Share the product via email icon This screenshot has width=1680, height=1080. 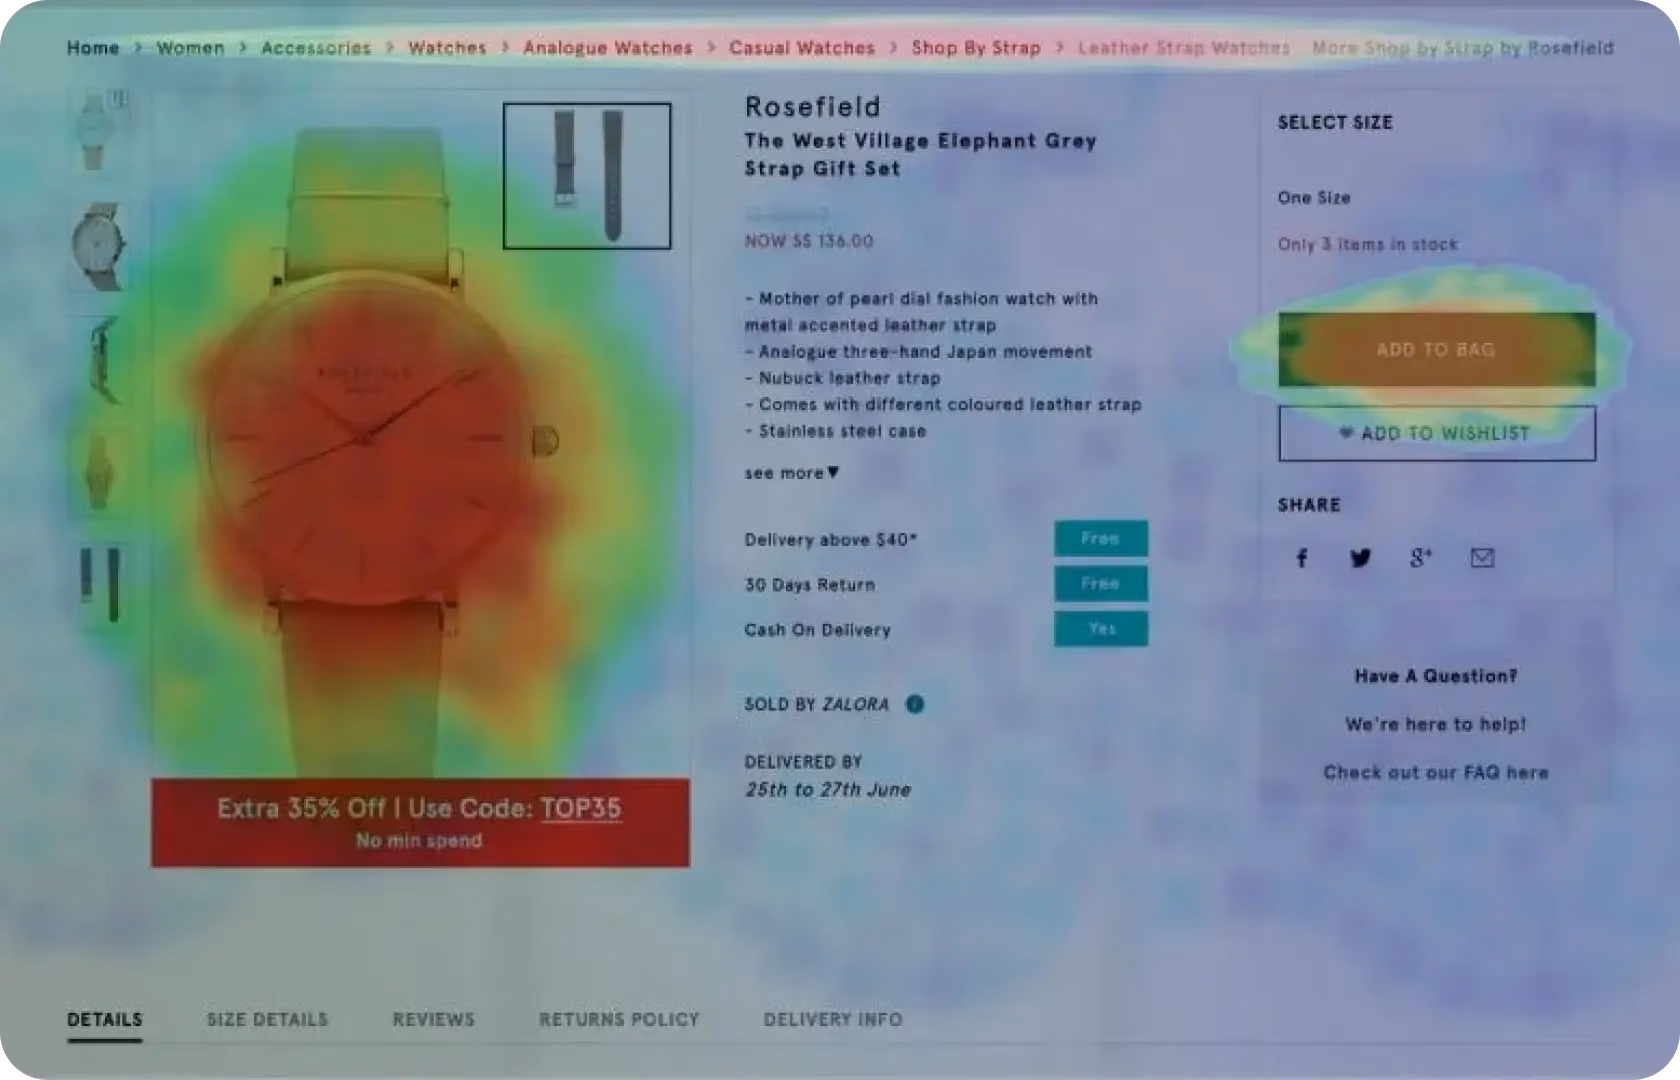(x=1482, y=558)
